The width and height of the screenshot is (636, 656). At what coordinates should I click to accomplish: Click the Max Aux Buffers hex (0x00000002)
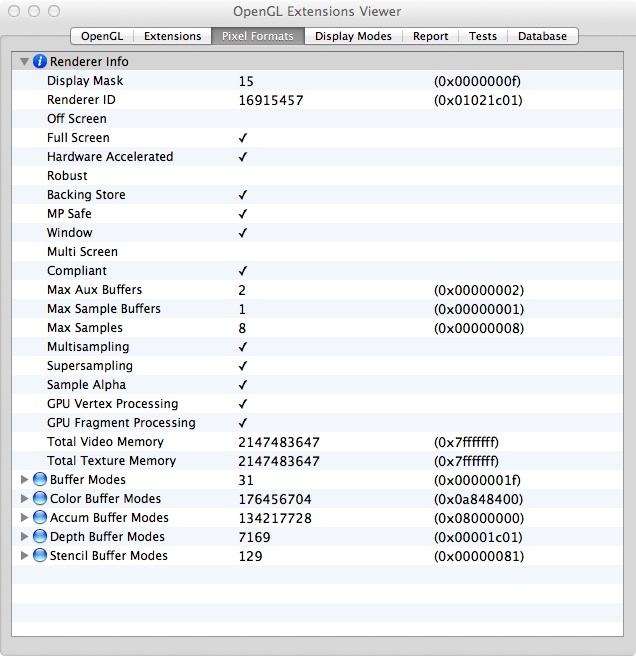coord(479,290)
